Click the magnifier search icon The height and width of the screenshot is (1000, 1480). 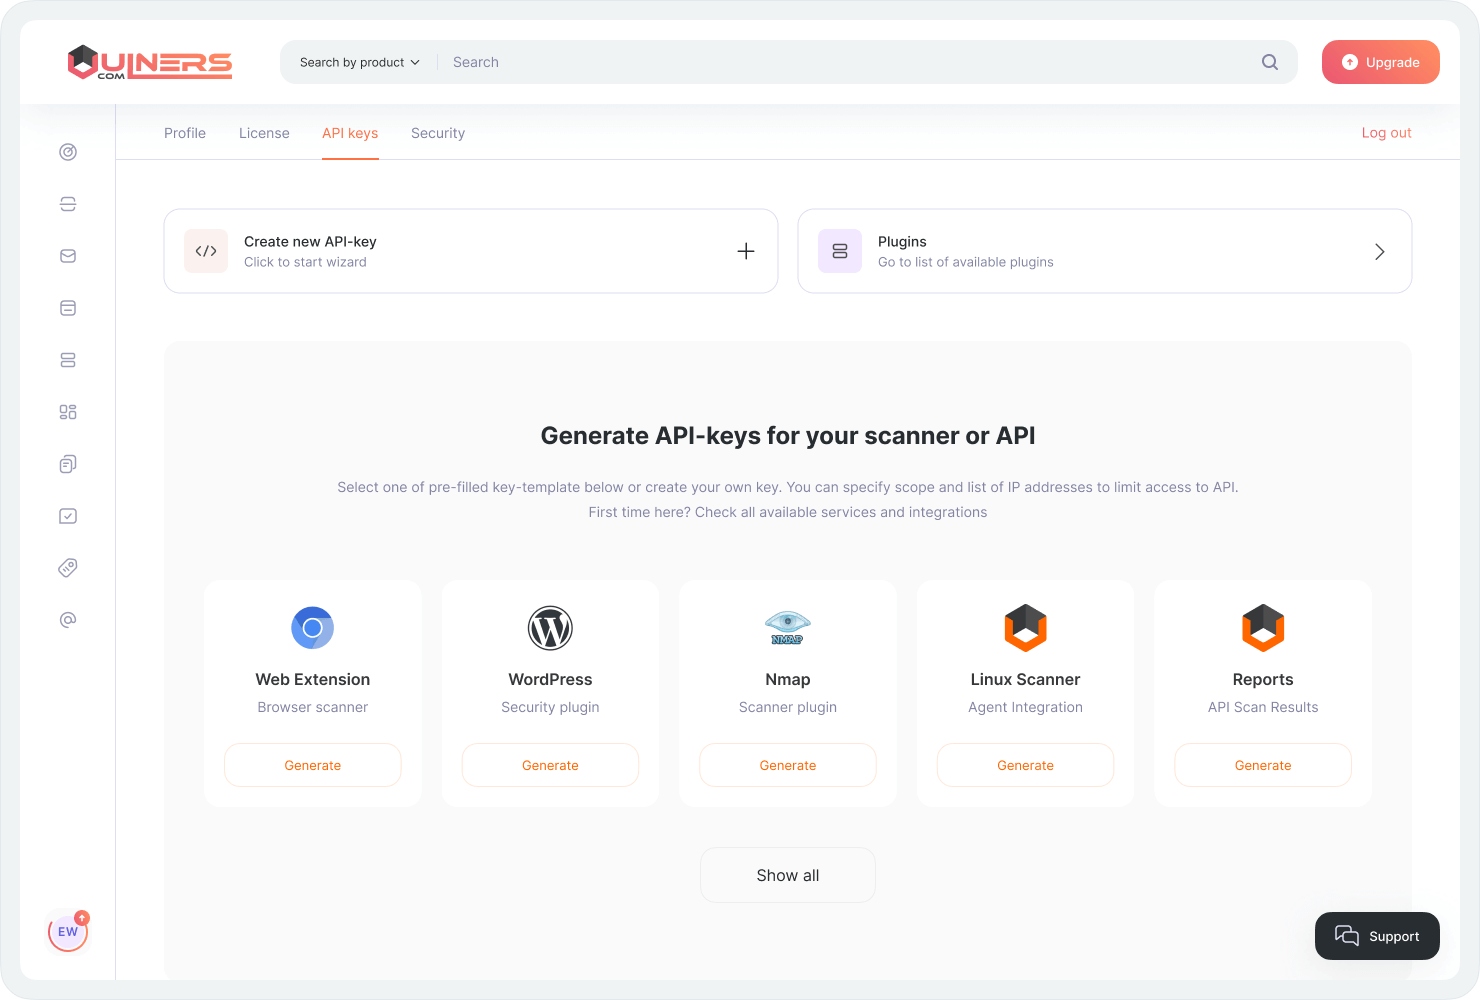[1270, 62]
